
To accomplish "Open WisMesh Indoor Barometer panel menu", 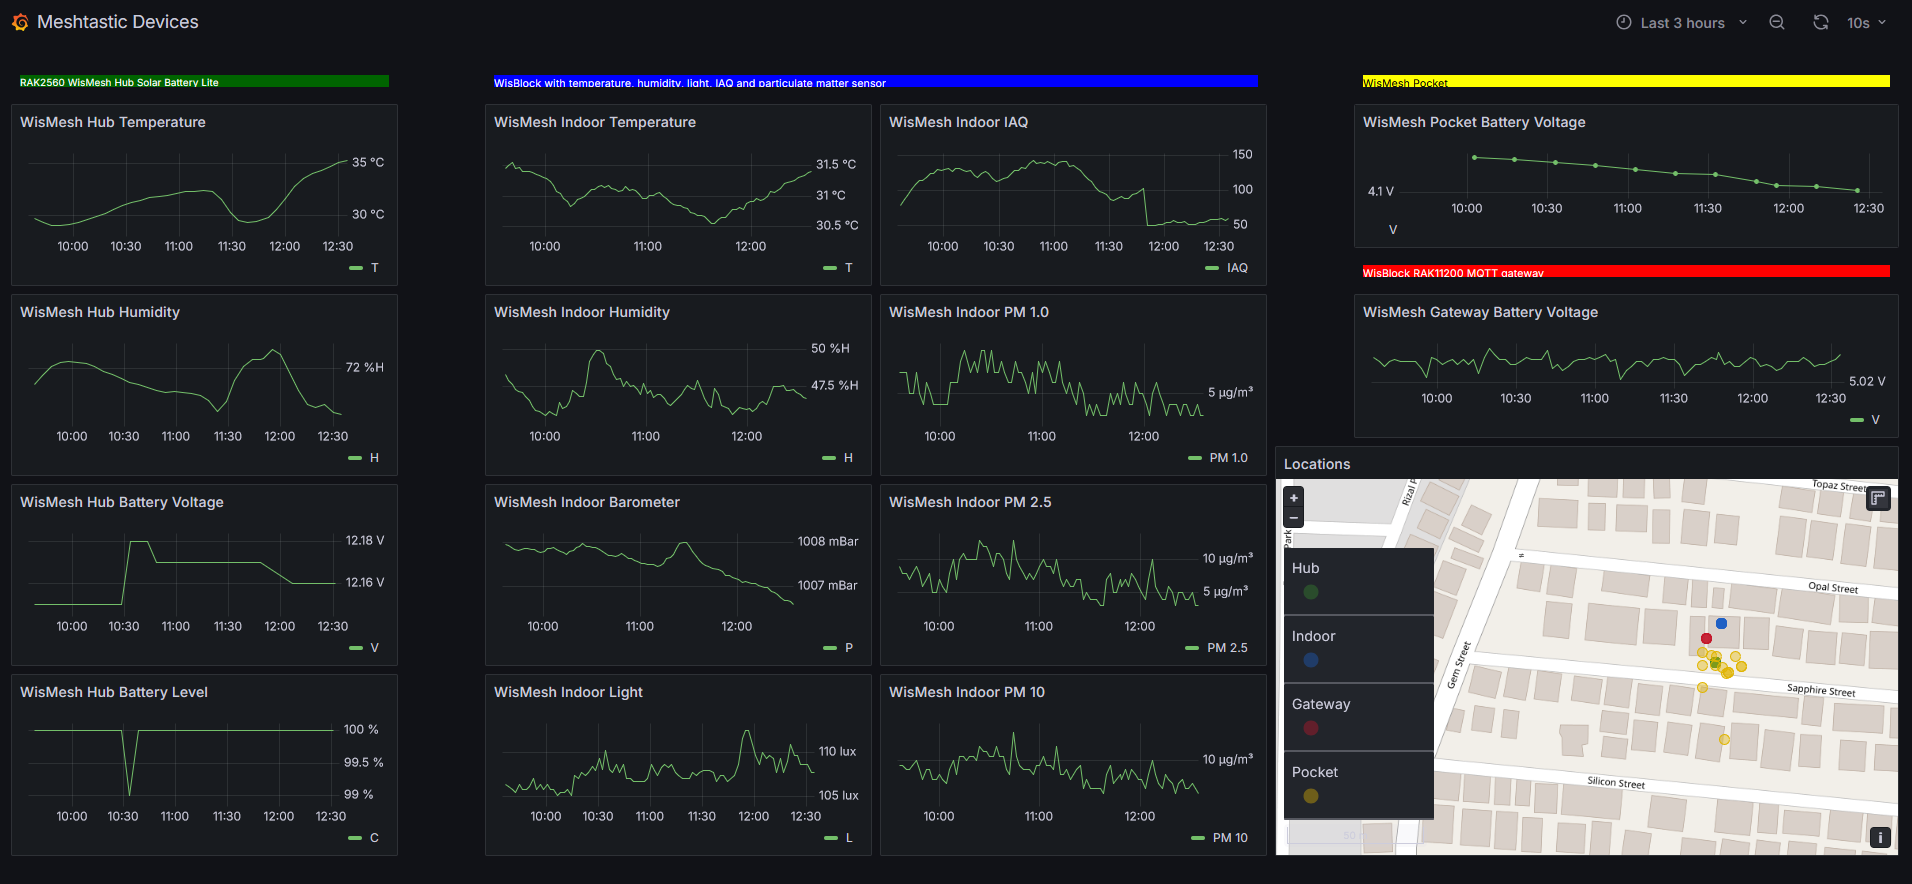I will (587, 502).
